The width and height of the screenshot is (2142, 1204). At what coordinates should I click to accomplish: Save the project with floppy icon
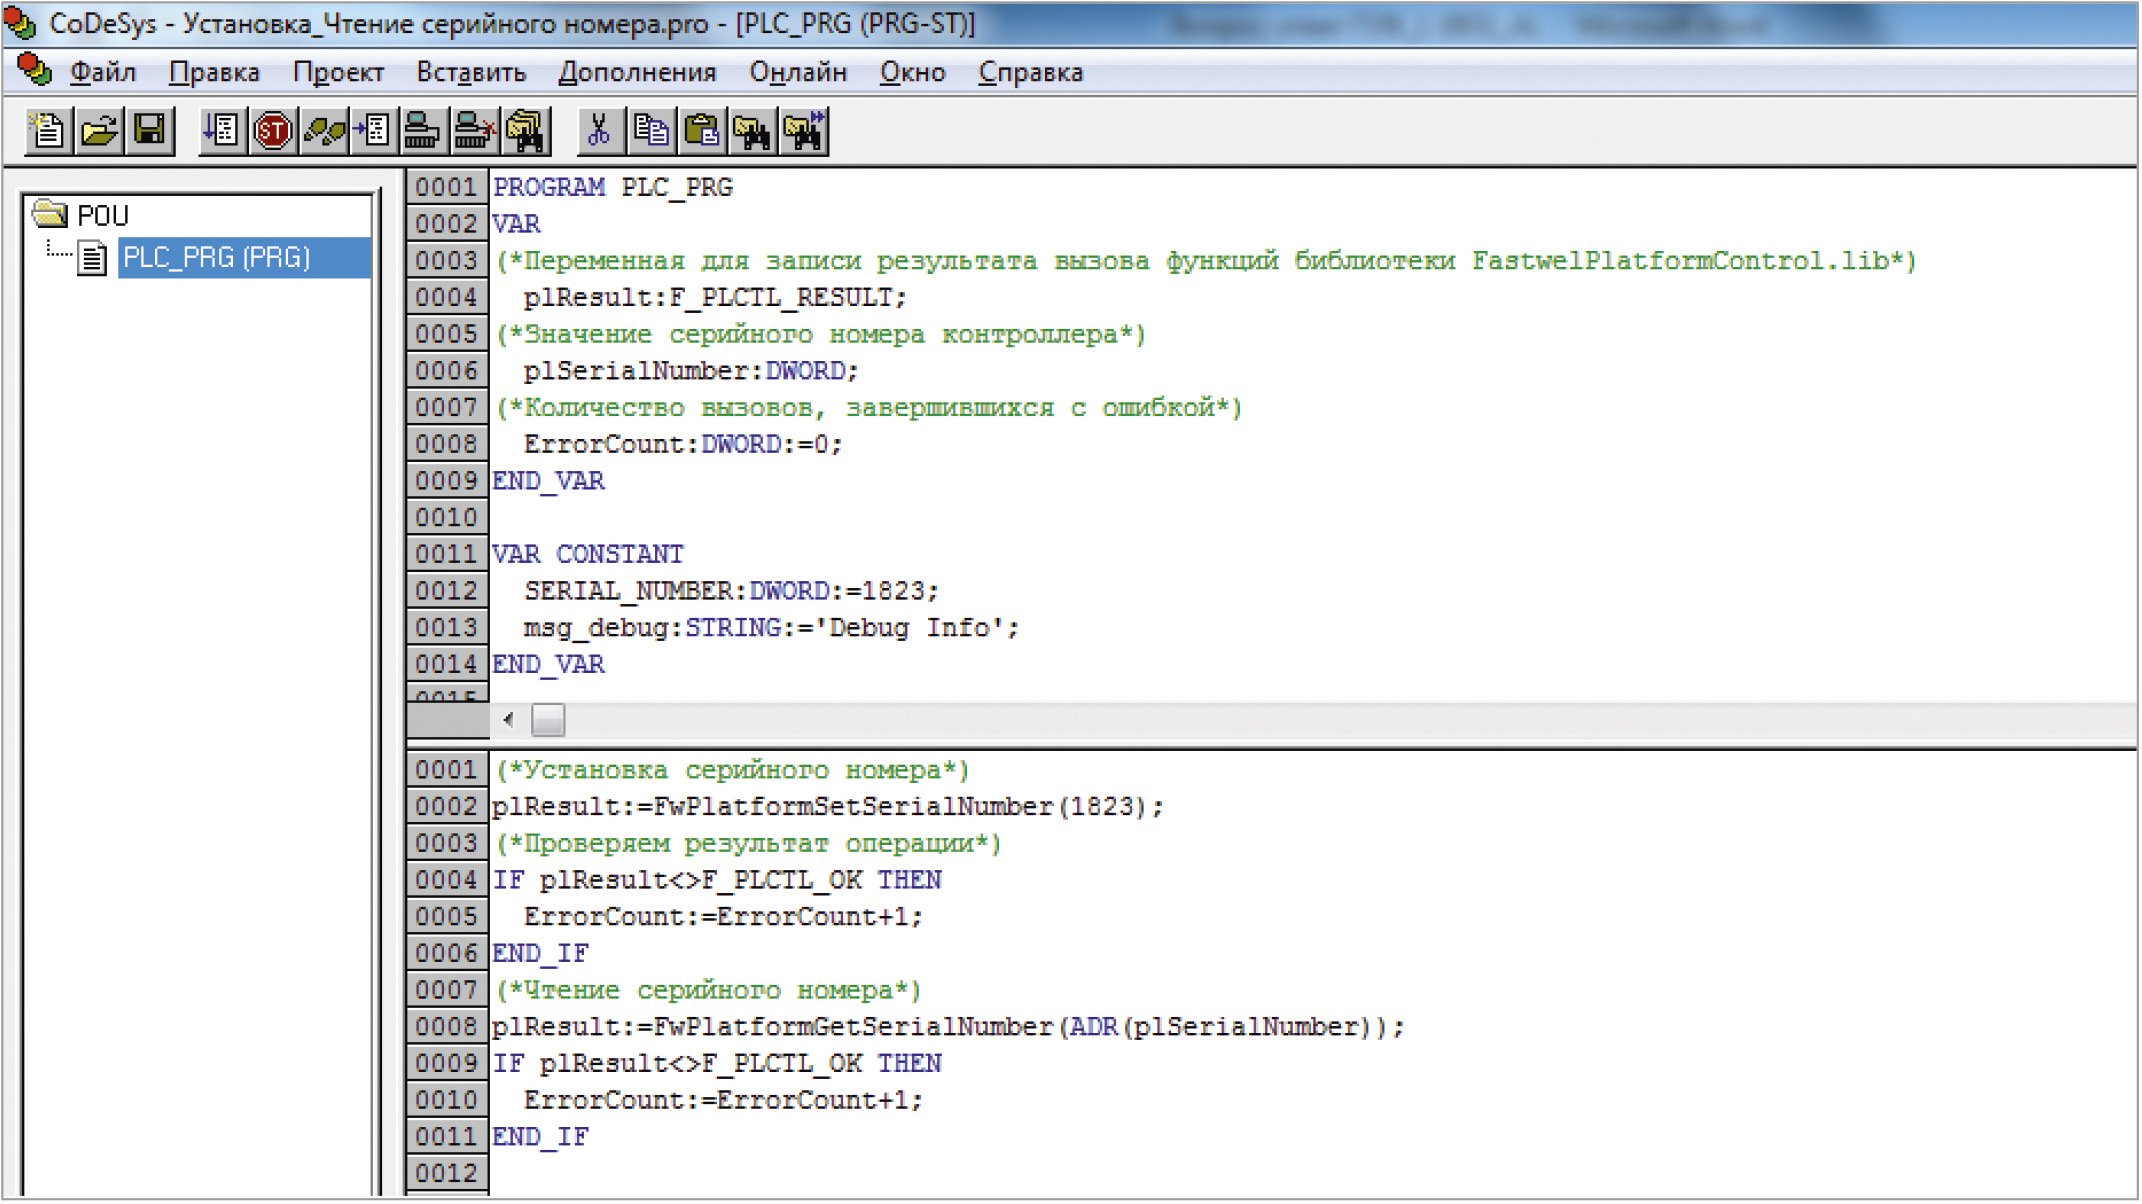(150, 131)
